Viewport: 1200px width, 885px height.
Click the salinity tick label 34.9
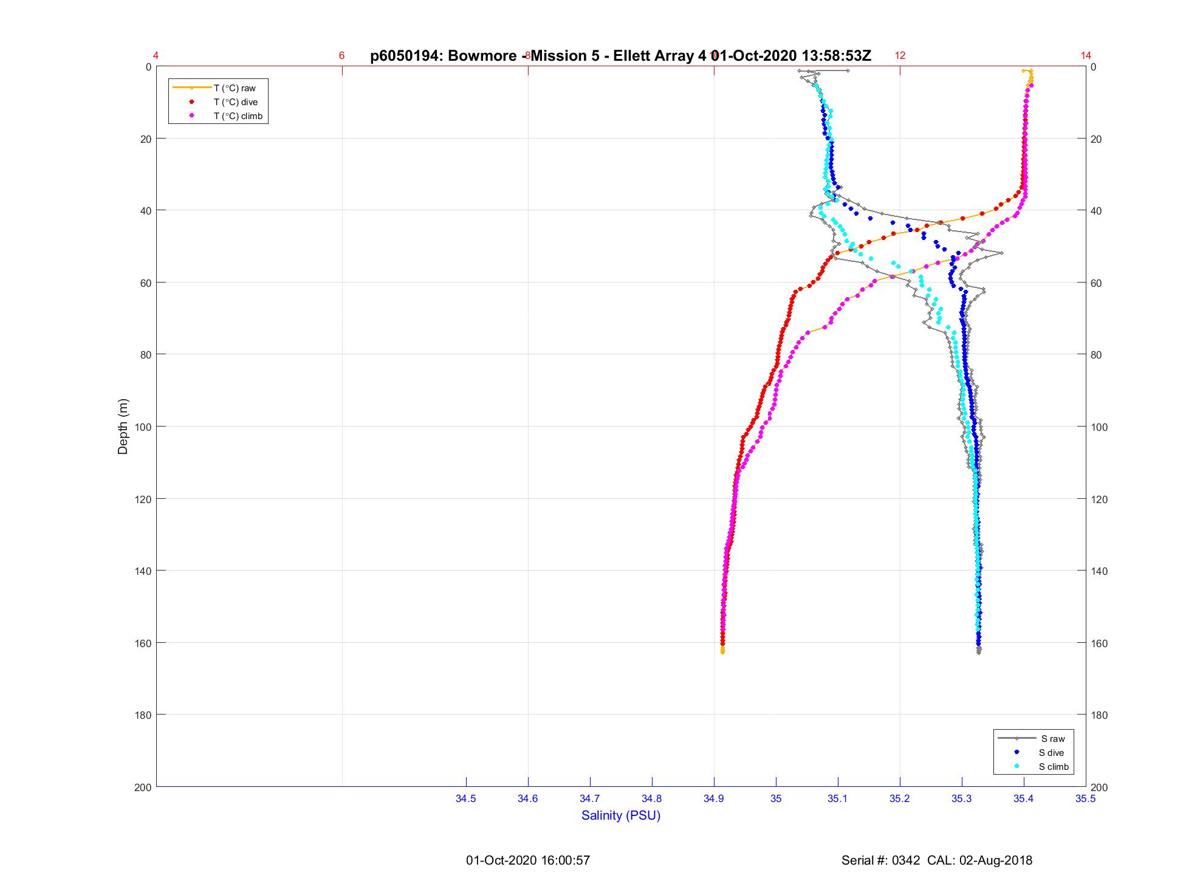pos(714,799)
